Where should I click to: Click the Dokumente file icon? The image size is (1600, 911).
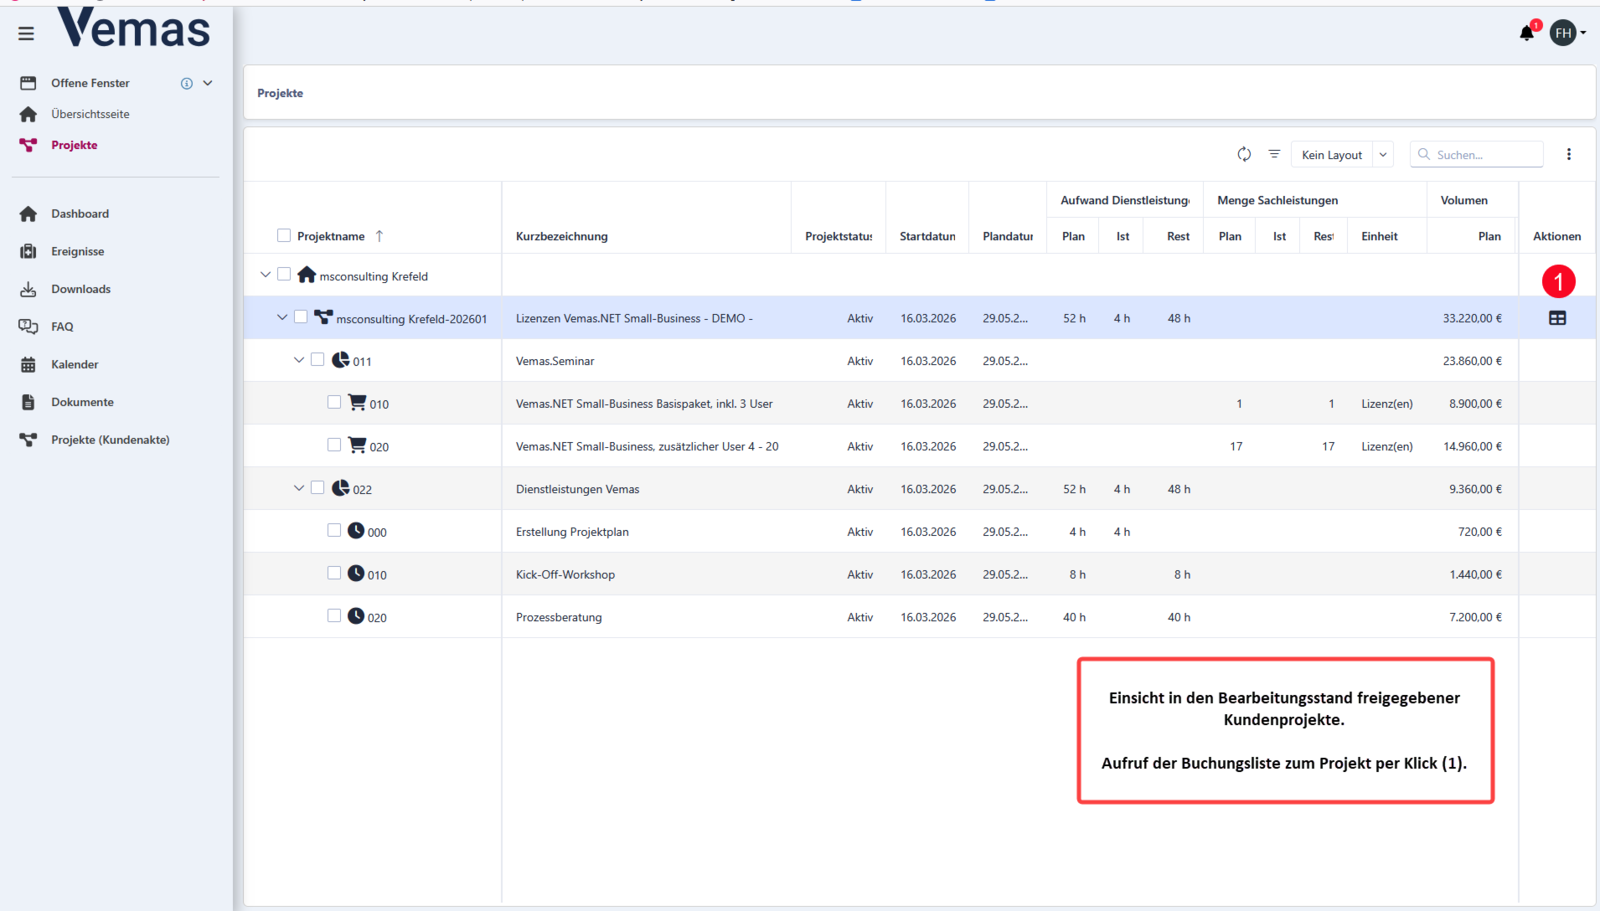[28, 402]
